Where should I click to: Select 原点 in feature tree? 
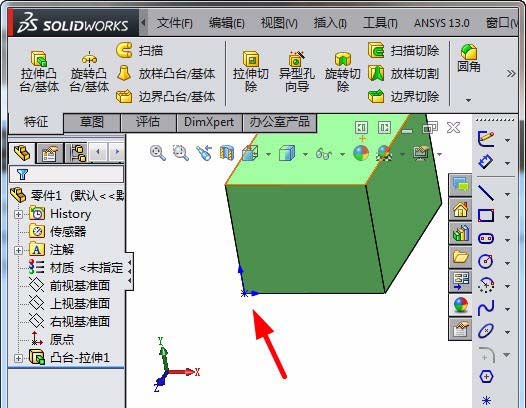(52, 339)
